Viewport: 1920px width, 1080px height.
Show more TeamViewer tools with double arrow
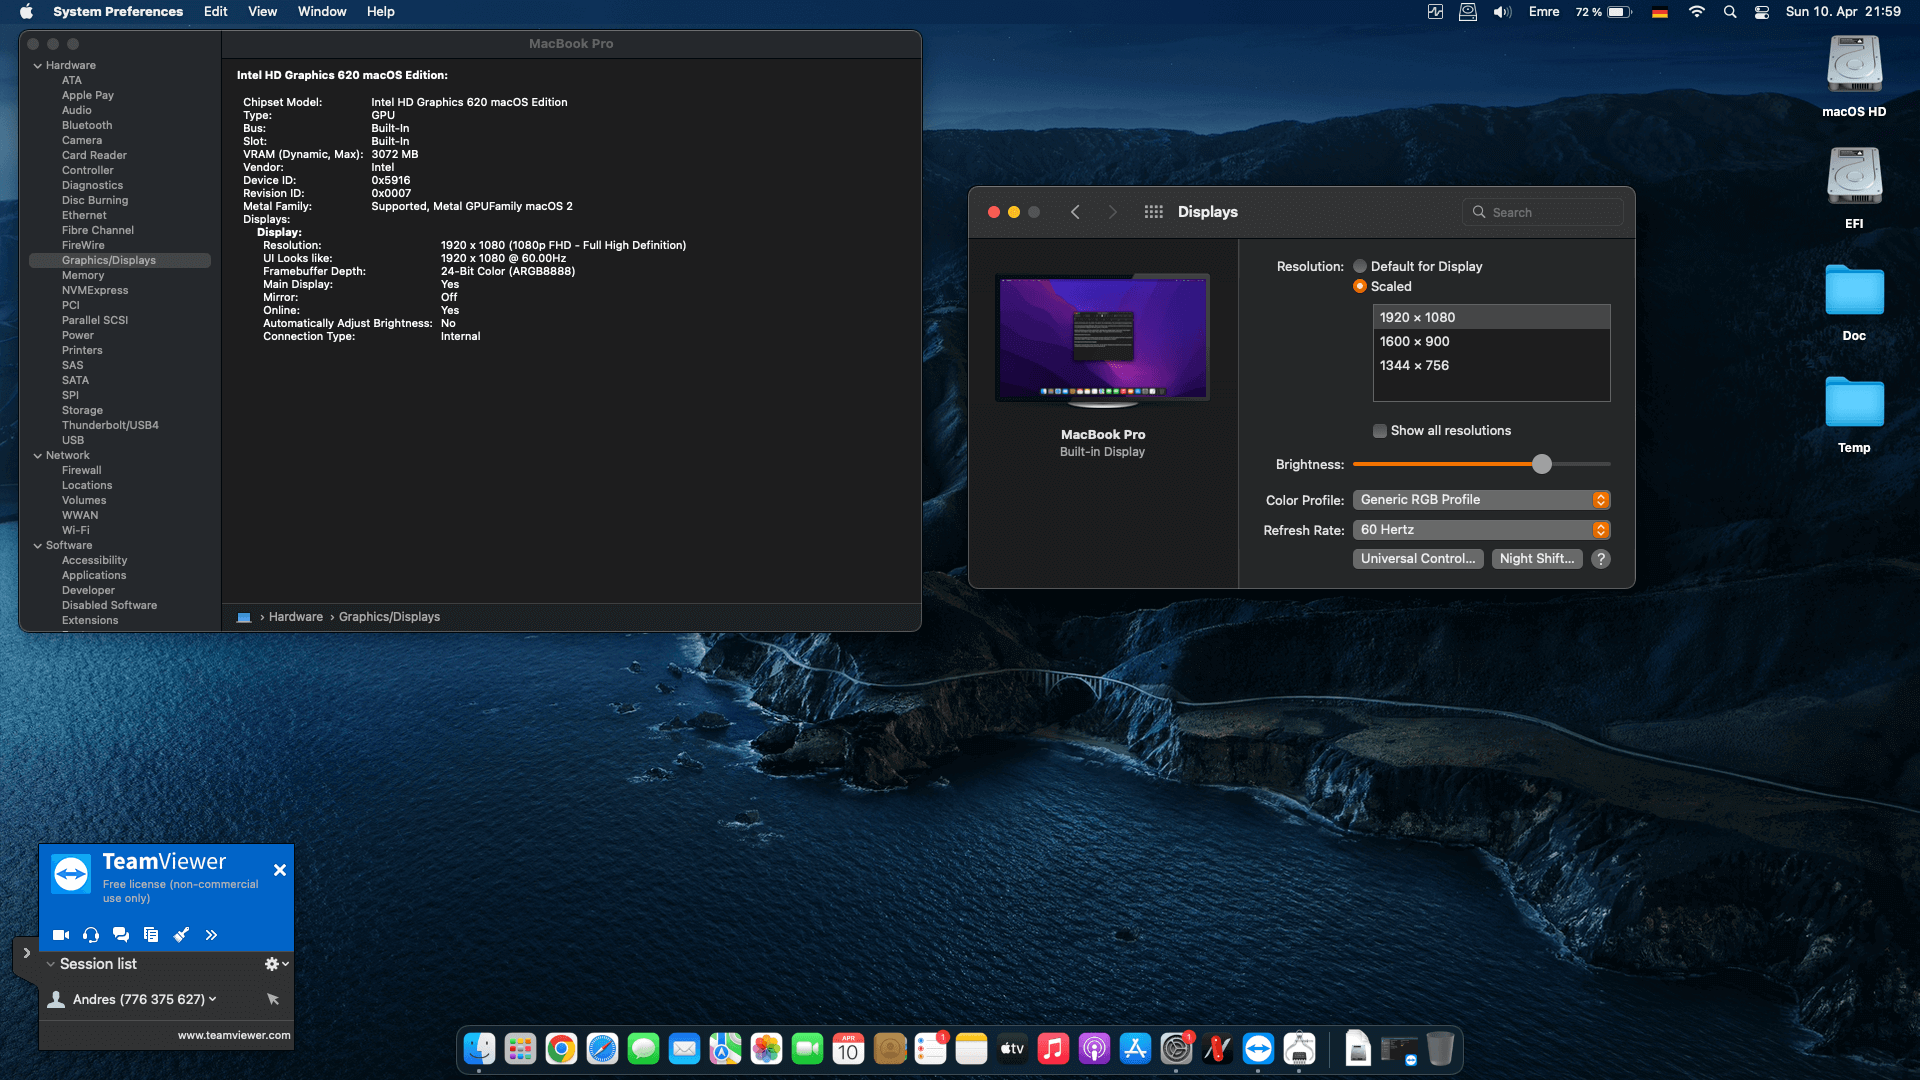(211, 935)
